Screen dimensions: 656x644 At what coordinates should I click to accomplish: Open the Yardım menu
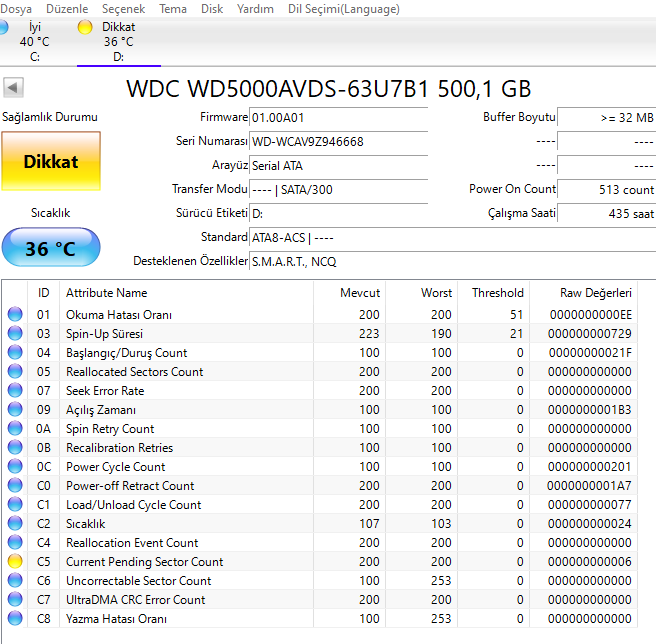(x=255, y=9)
